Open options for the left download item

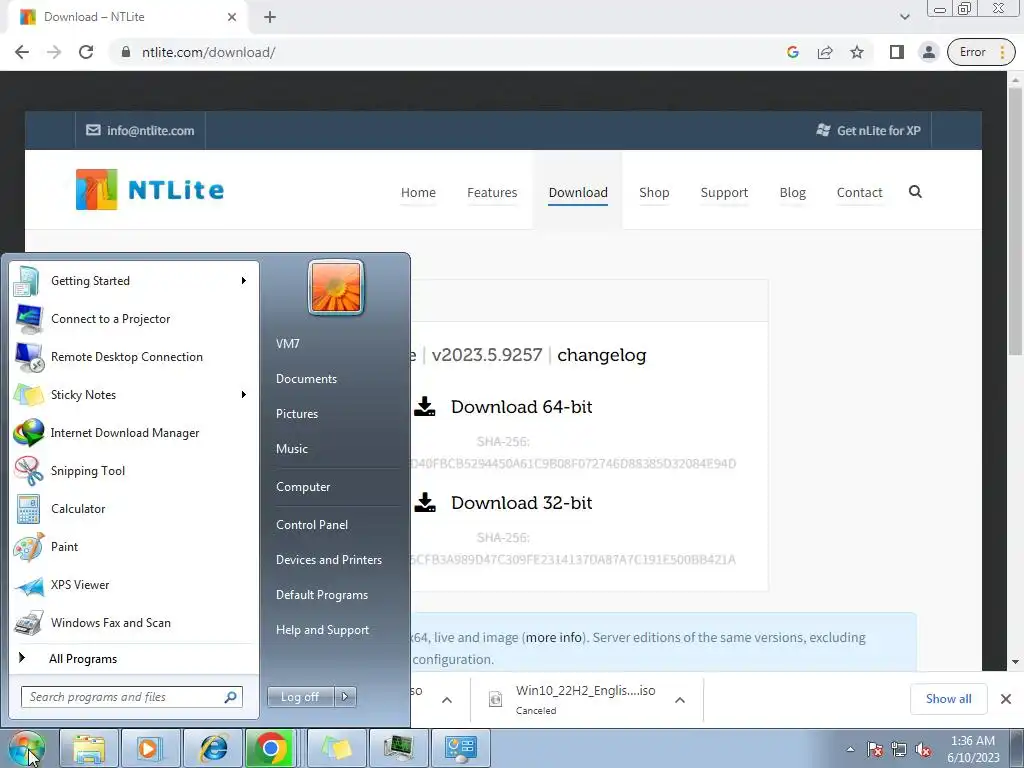click(x=447, y=700)
